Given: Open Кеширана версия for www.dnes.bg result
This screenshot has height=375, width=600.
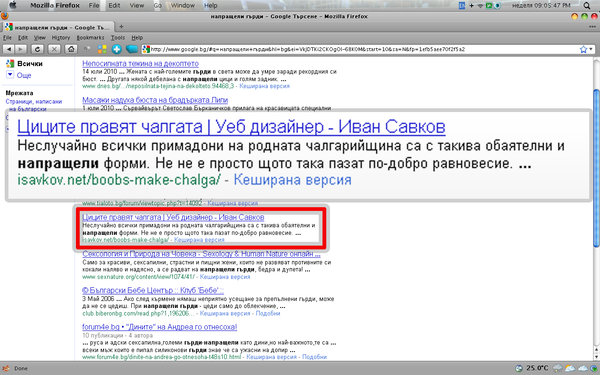Looking at the screenshot, I should (x=264, y=86).
